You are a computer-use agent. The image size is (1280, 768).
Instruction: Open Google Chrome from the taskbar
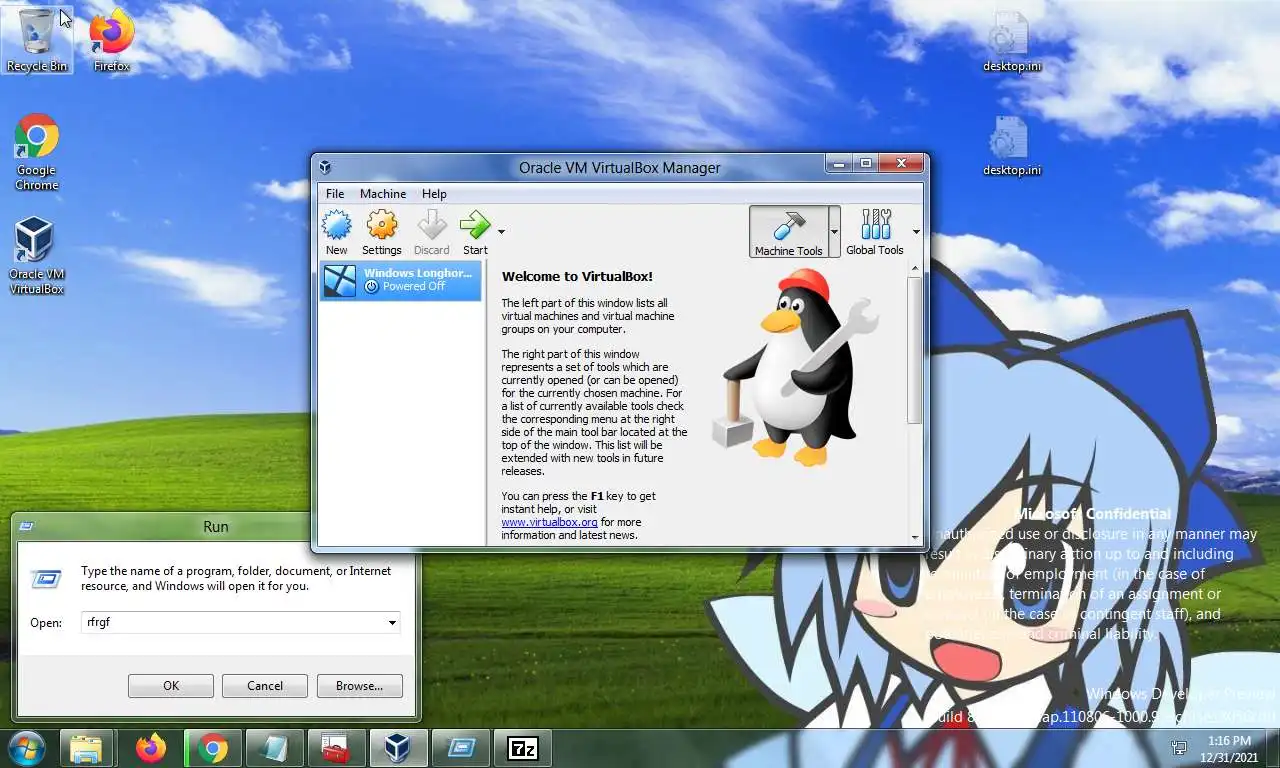(212, 748)
